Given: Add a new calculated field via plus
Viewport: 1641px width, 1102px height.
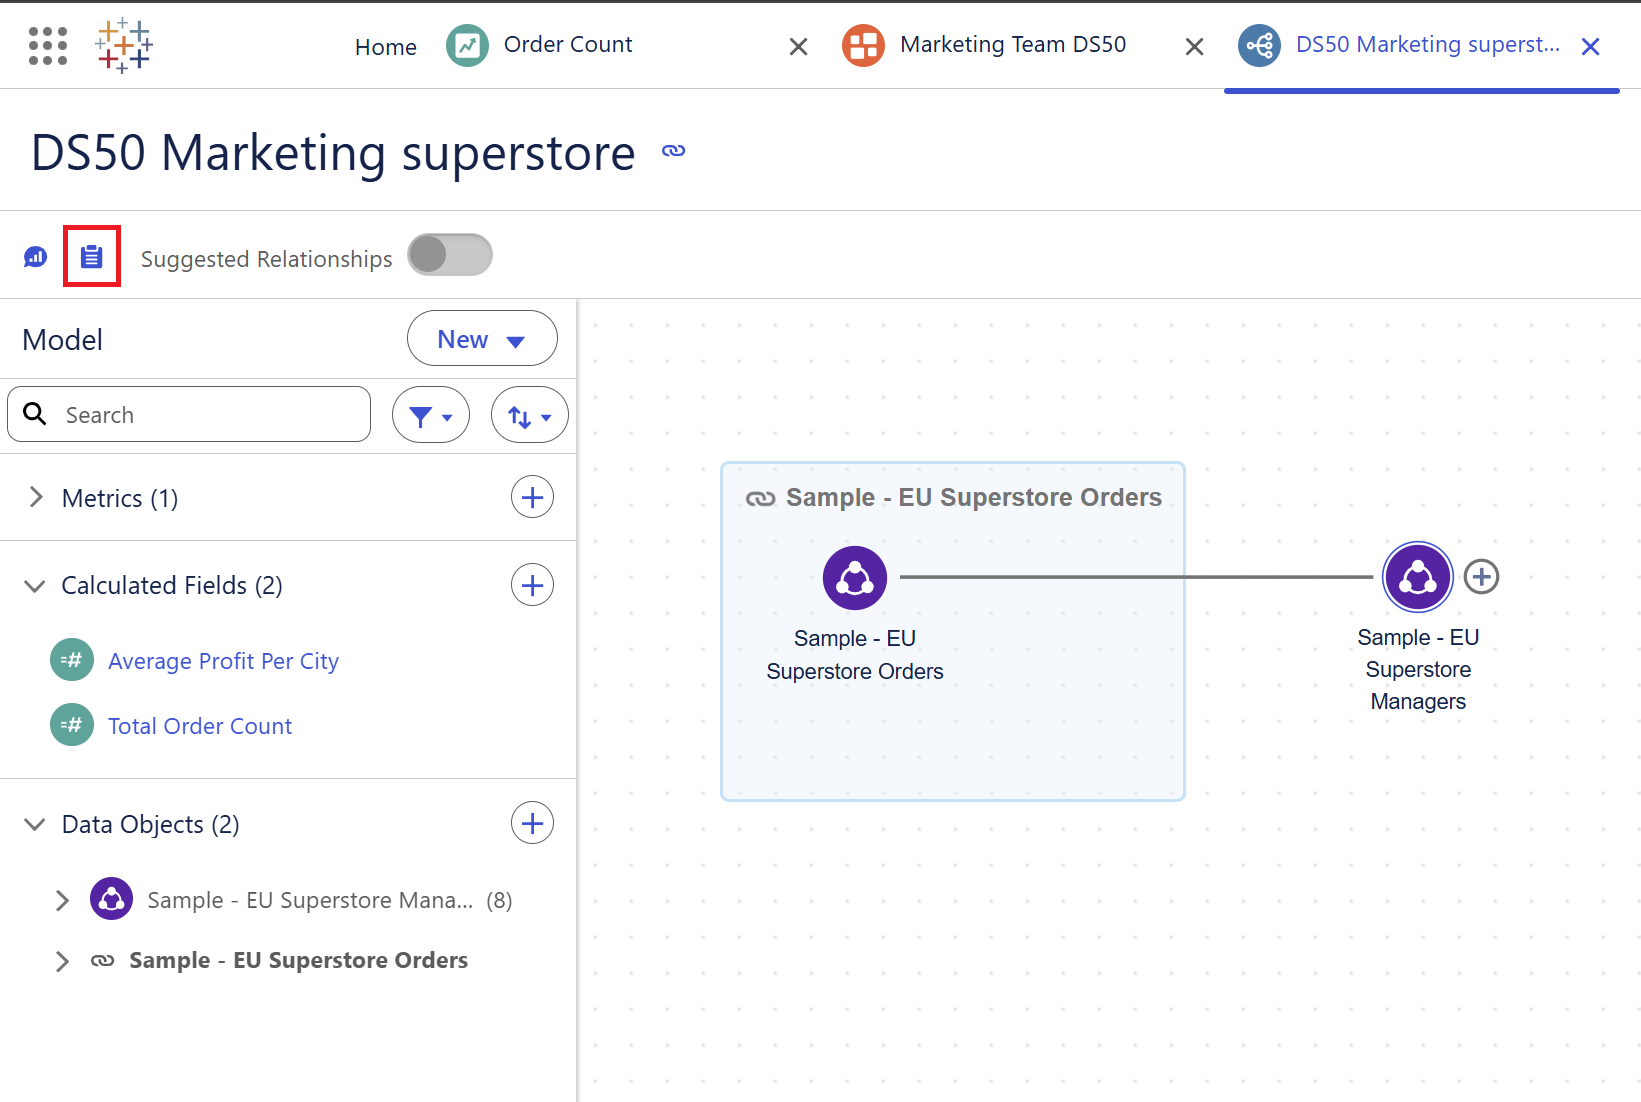Looking at the screenshot, I should (532, 585).
